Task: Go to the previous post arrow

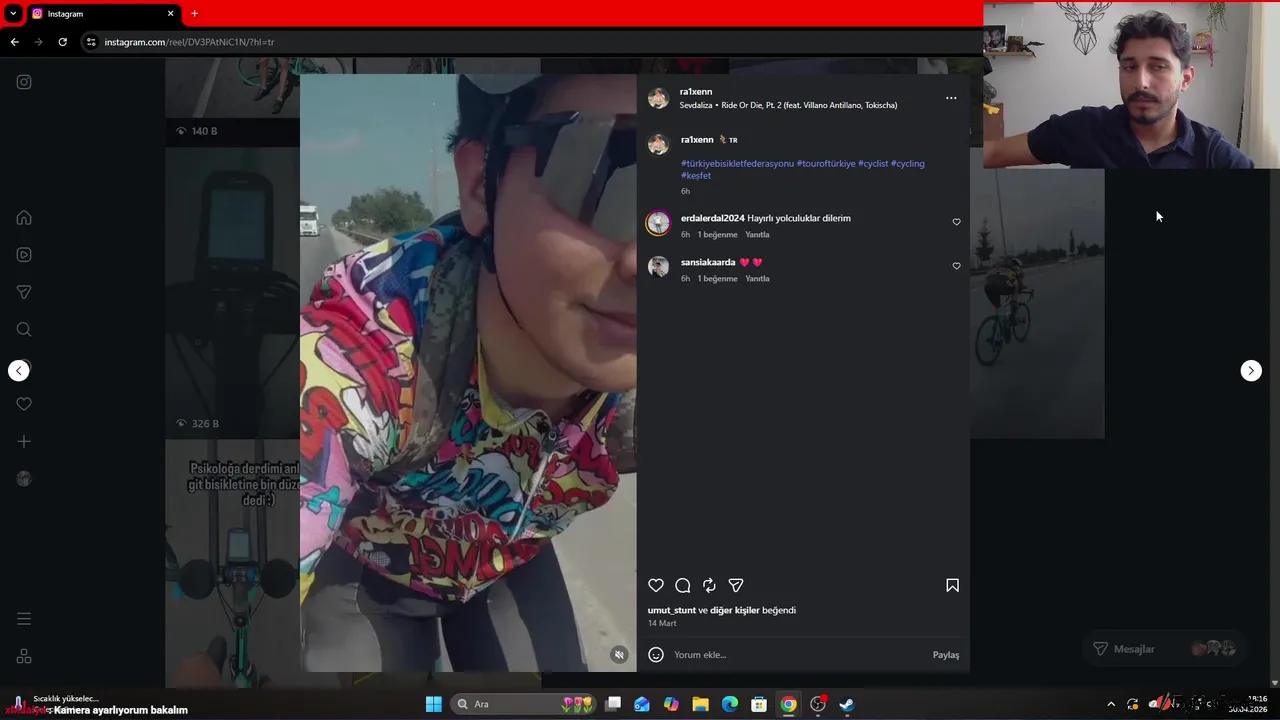Action: (19, 371)
